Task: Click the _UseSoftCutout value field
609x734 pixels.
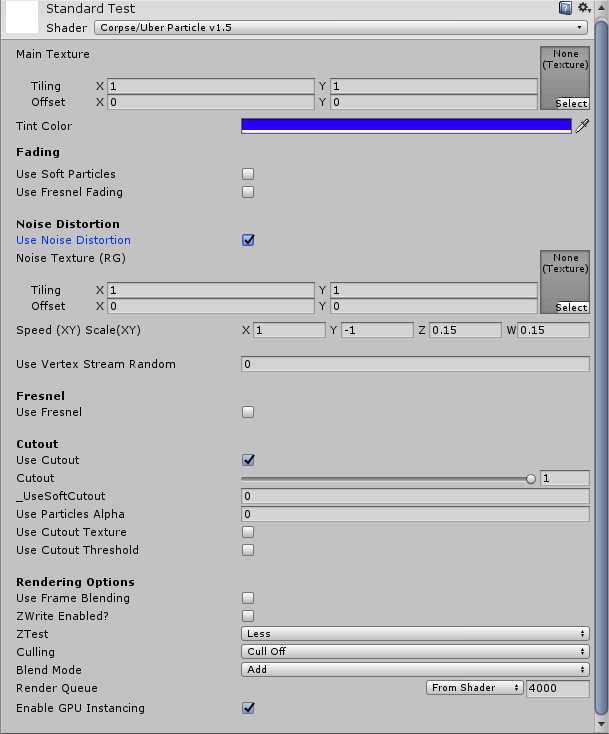Action: click(x=415, y=496)
